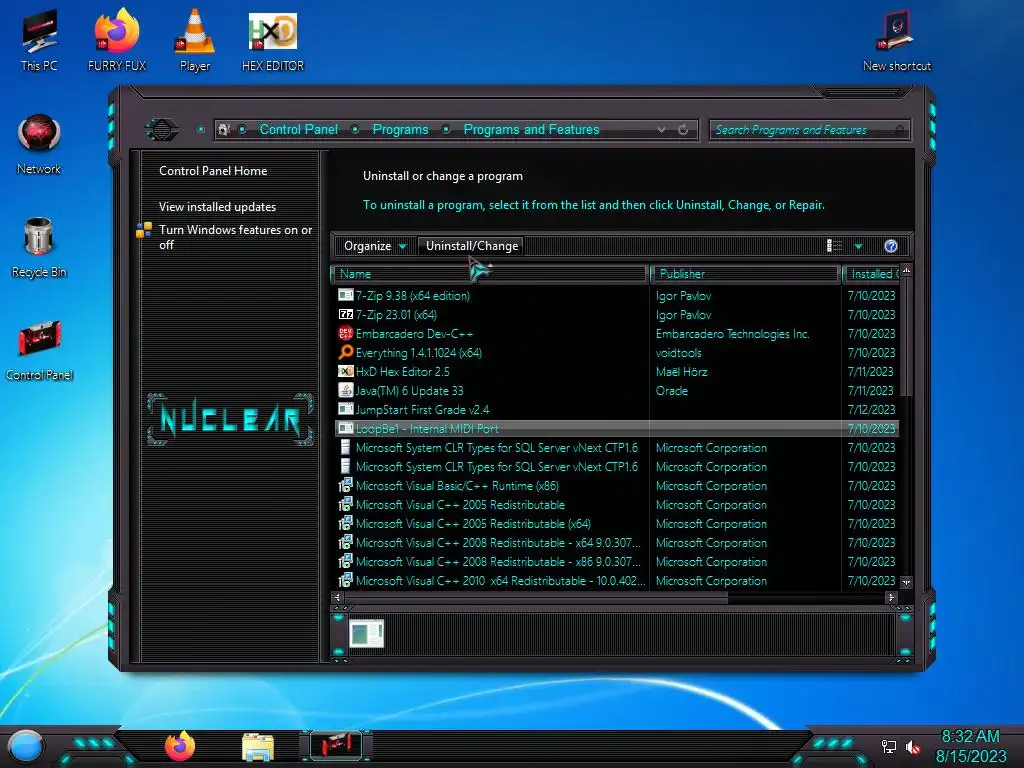Open Turn Windows features on or off

[235, 237]
